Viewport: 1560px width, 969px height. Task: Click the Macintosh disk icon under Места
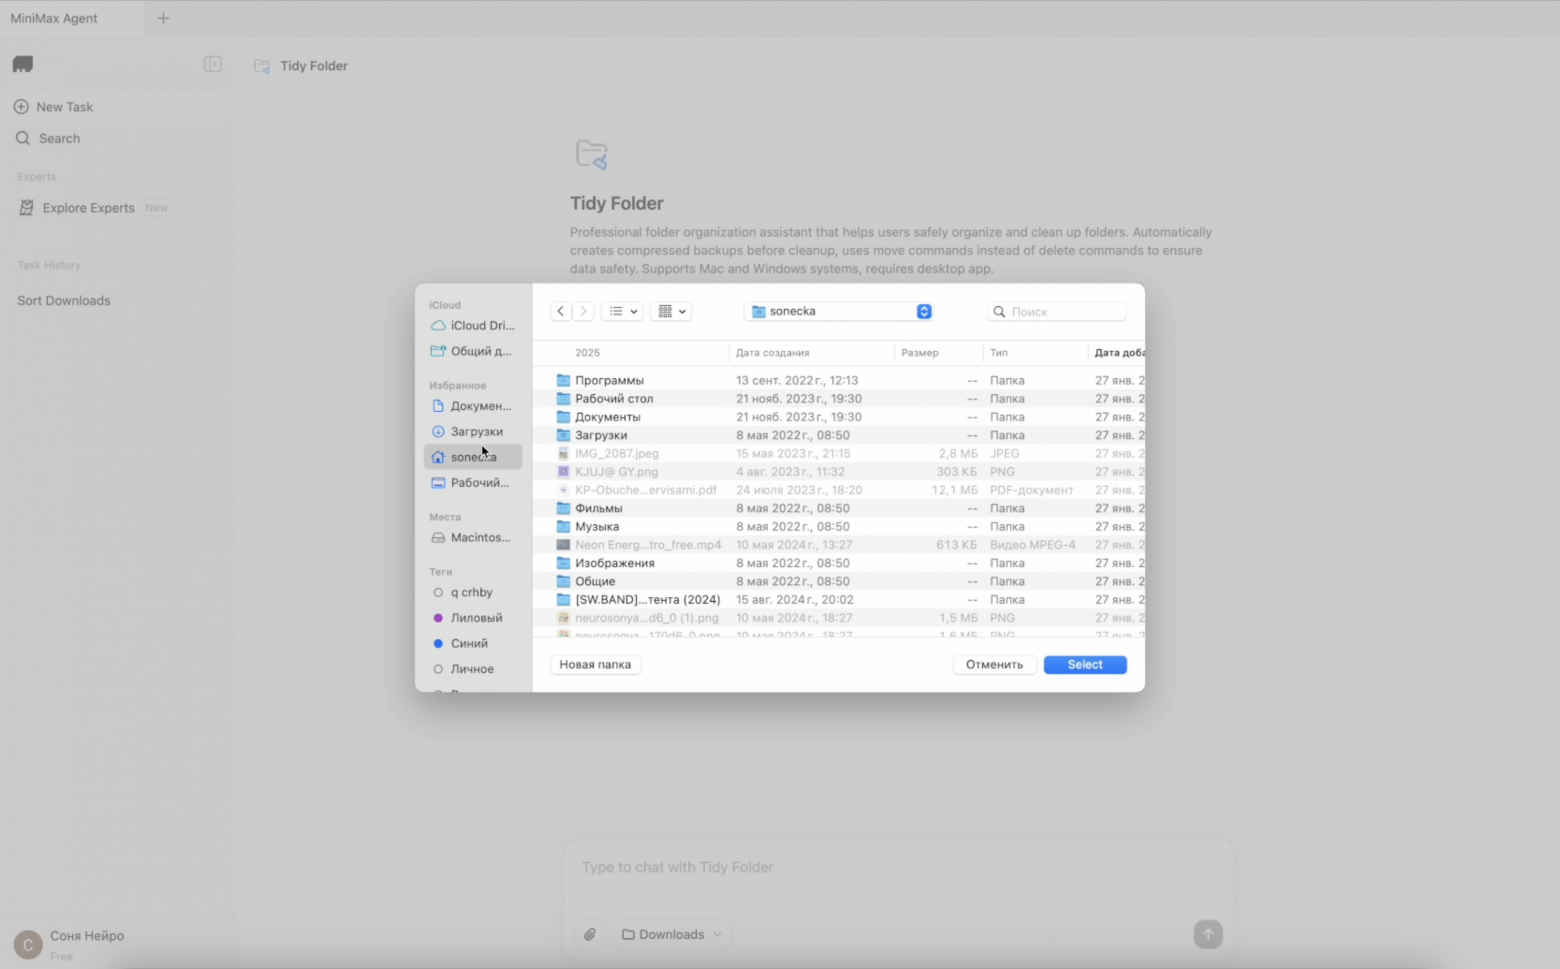[438, 538]
